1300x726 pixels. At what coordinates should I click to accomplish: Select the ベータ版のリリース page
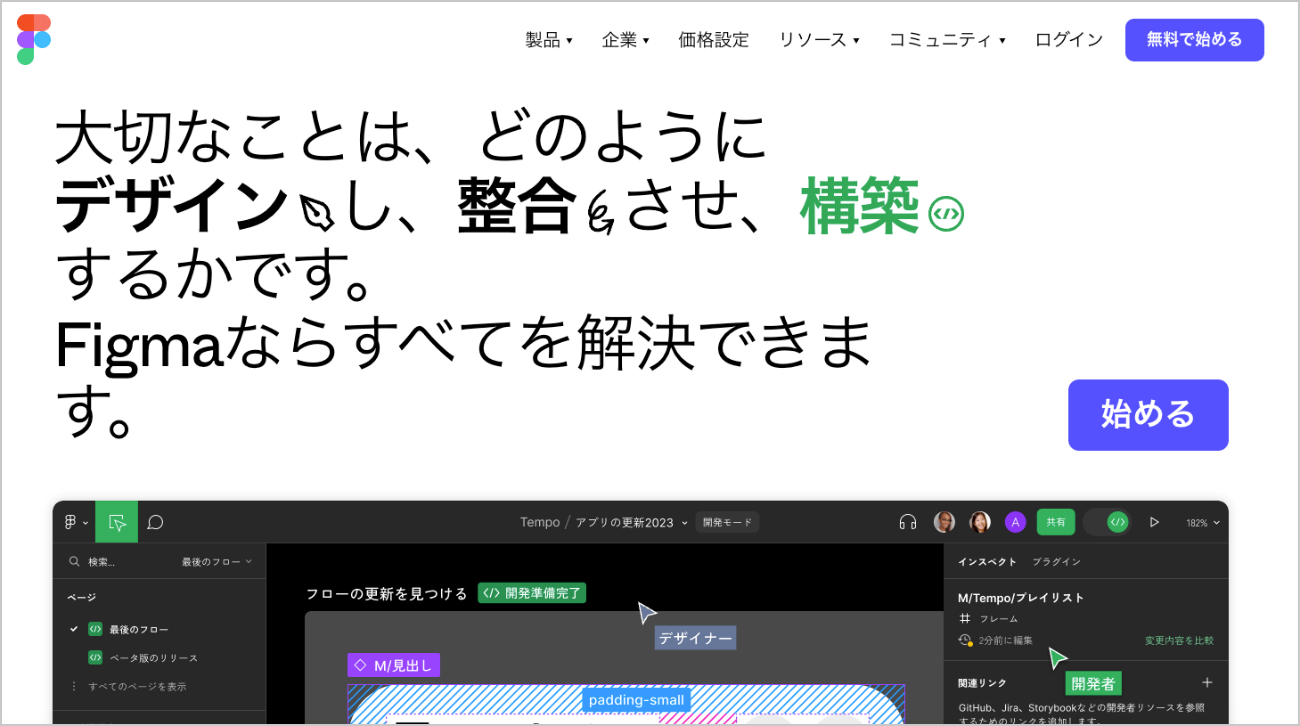click(x=154, y=658)
